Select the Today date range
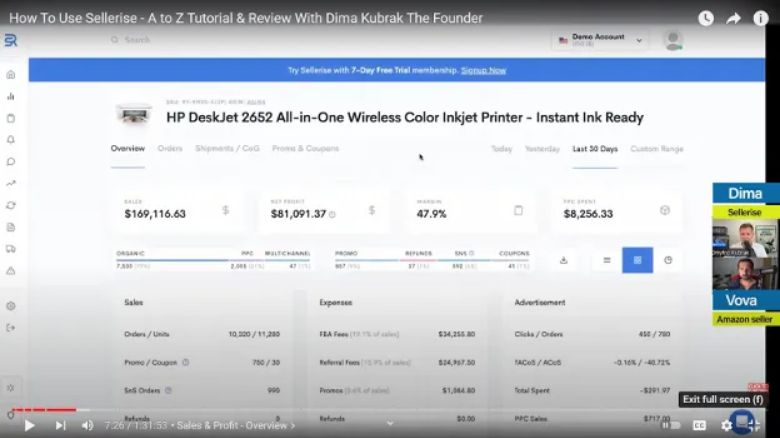The image size is (780, 438). click(501, 149)
